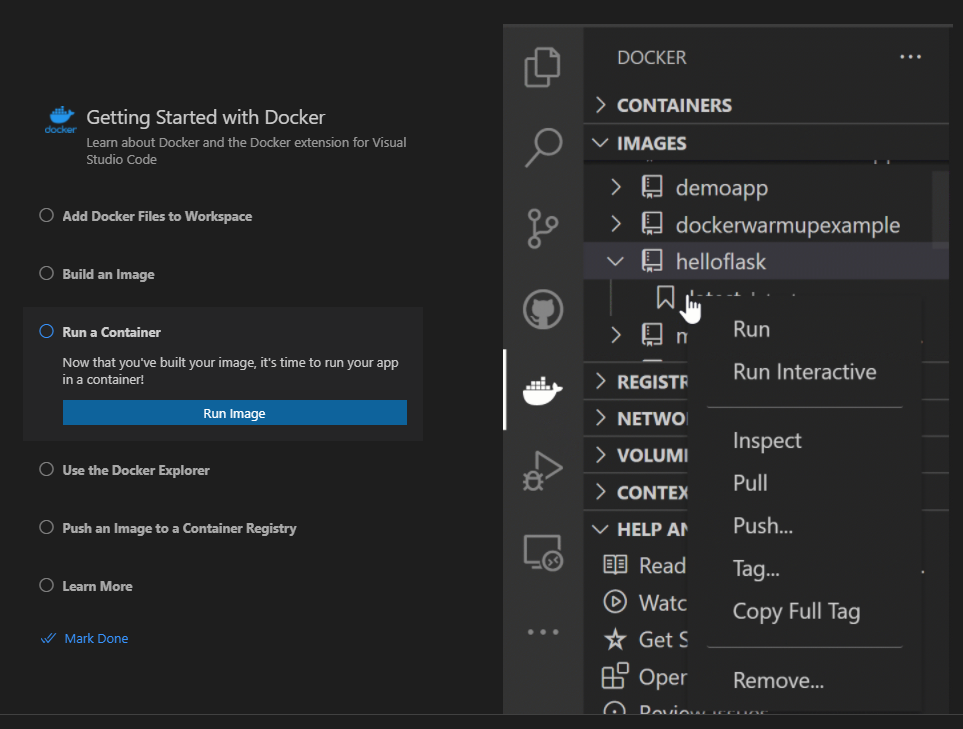963x729 pixels.
Task: Click the Run Image button
Action: point(234,413)
